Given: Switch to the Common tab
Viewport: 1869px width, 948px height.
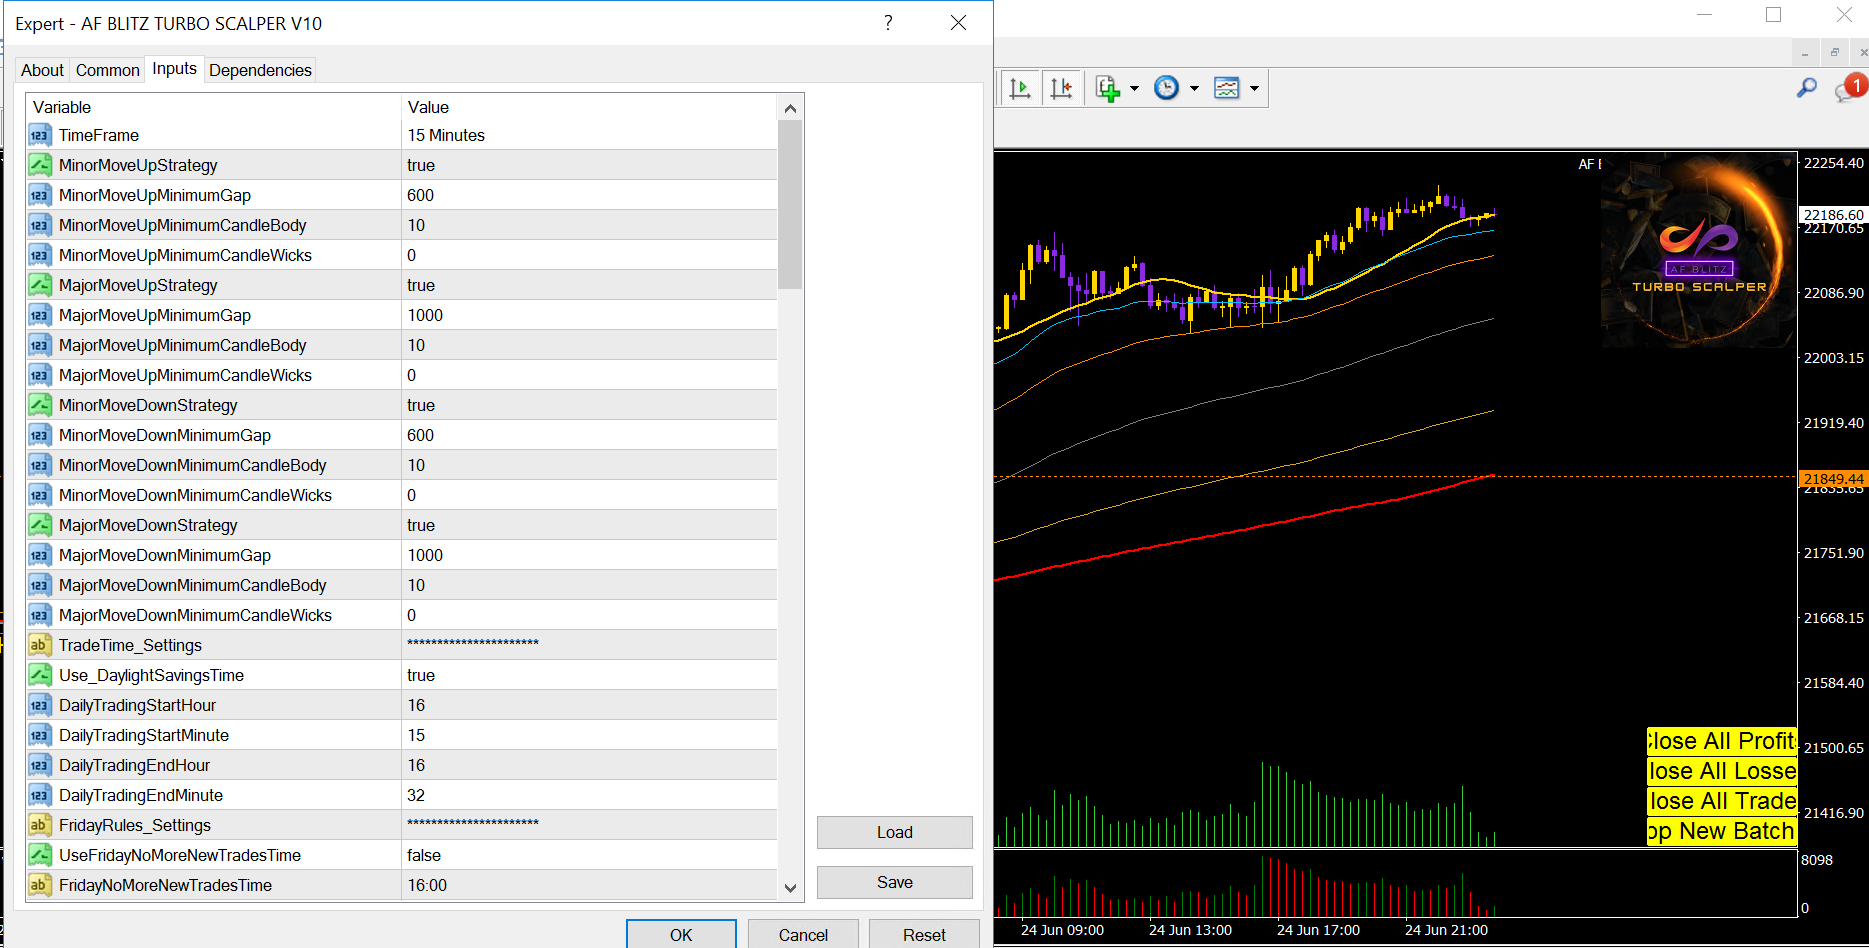Looking at the screenshot, I should (x=107, y=70).
